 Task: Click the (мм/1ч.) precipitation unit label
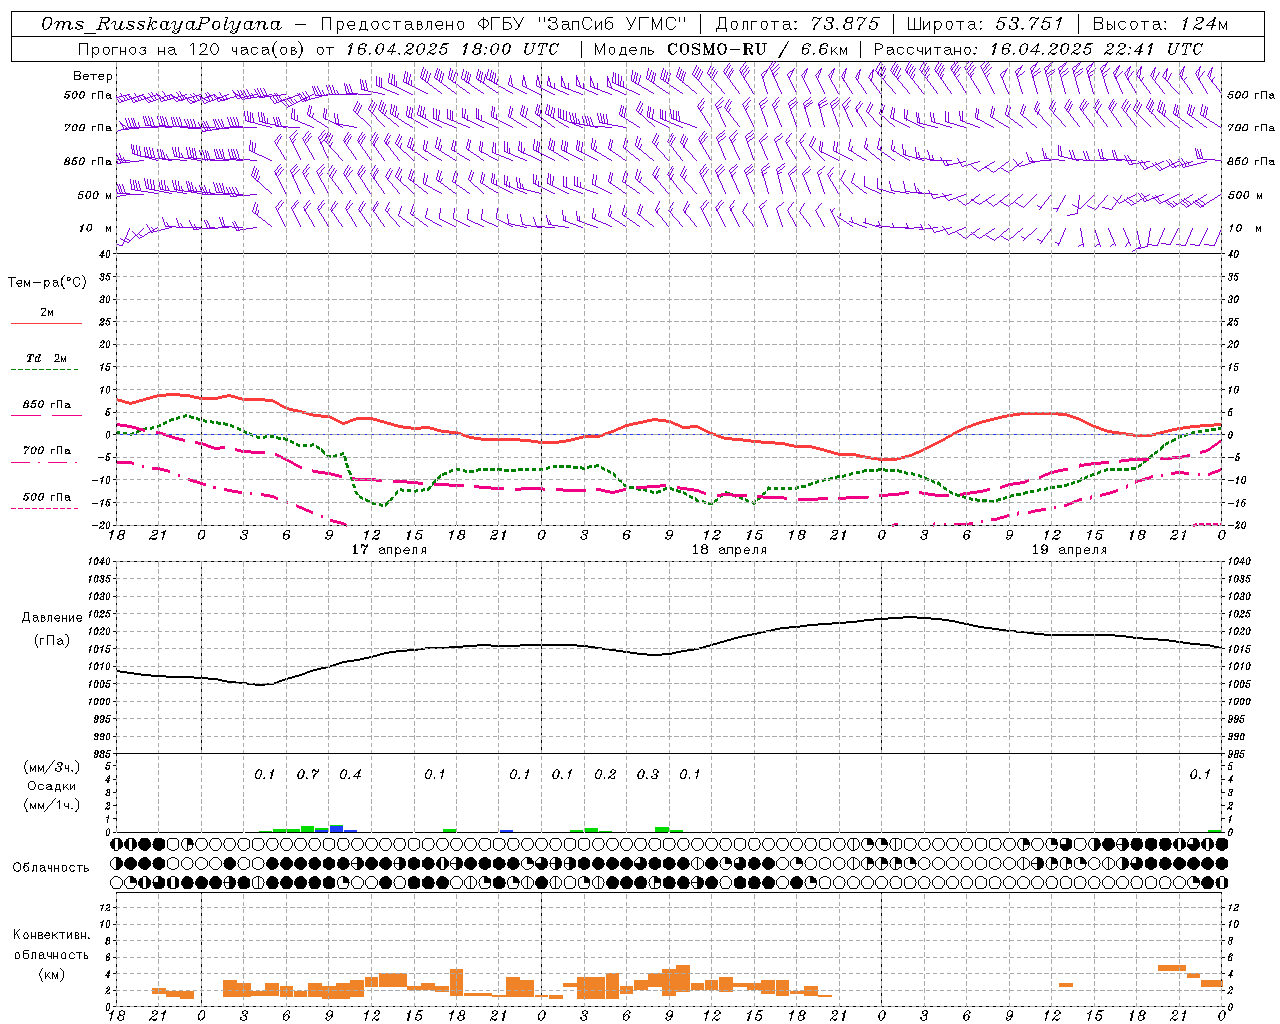pyautogui.click(x=52, y=805)
